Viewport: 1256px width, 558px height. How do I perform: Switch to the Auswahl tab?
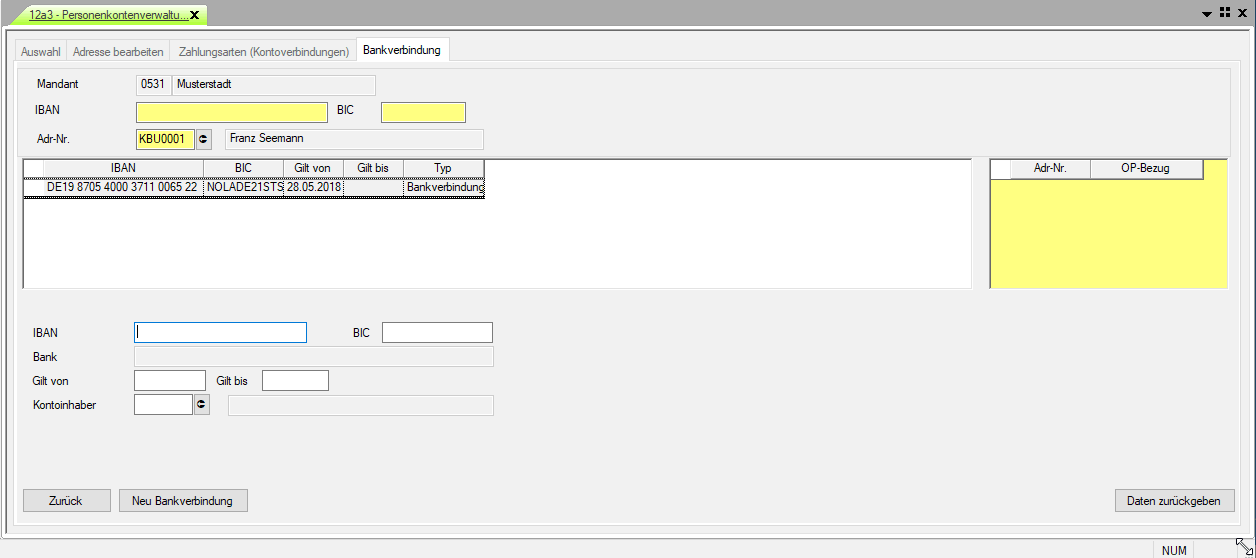(41, 51)
